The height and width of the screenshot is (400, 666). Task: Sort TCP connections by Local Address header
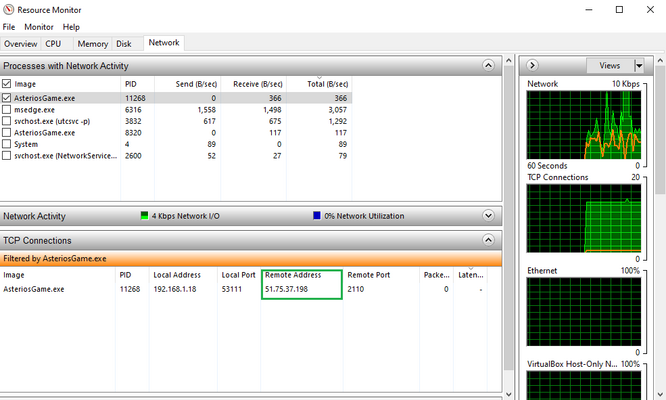(x=183, y=275)
